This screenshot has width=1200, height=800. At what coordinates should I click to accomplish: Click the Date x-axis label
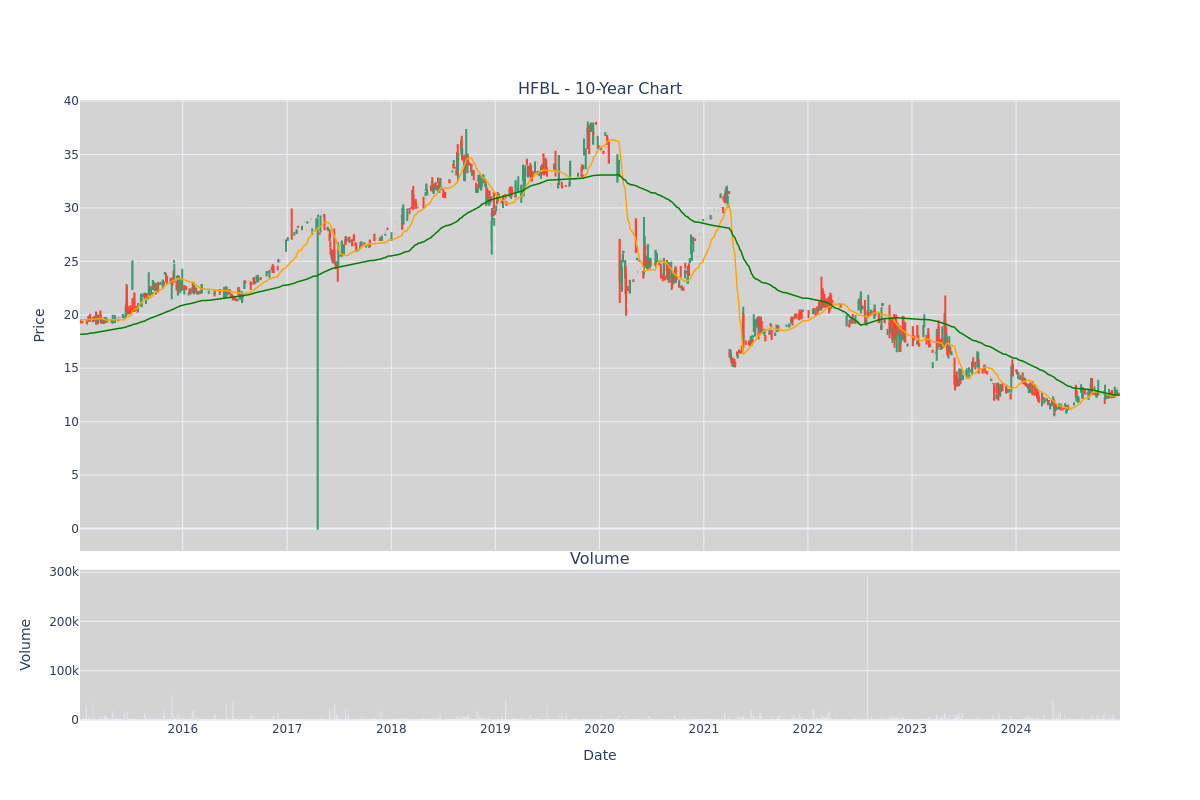[600, 756]
